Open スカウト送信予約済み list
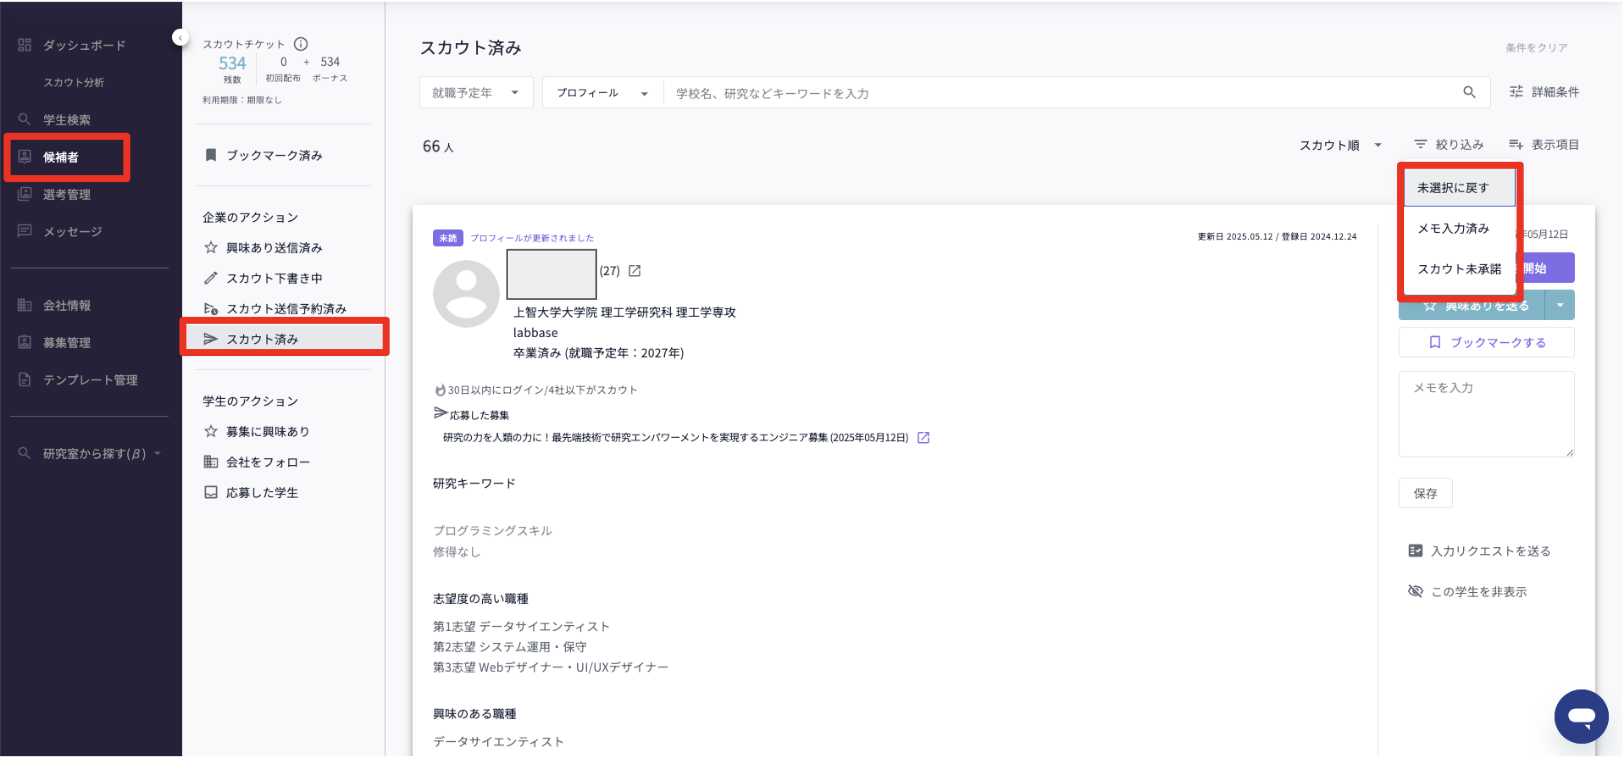Image resolution: width=1624 pixels, height=762 pixels. (286, 308)
